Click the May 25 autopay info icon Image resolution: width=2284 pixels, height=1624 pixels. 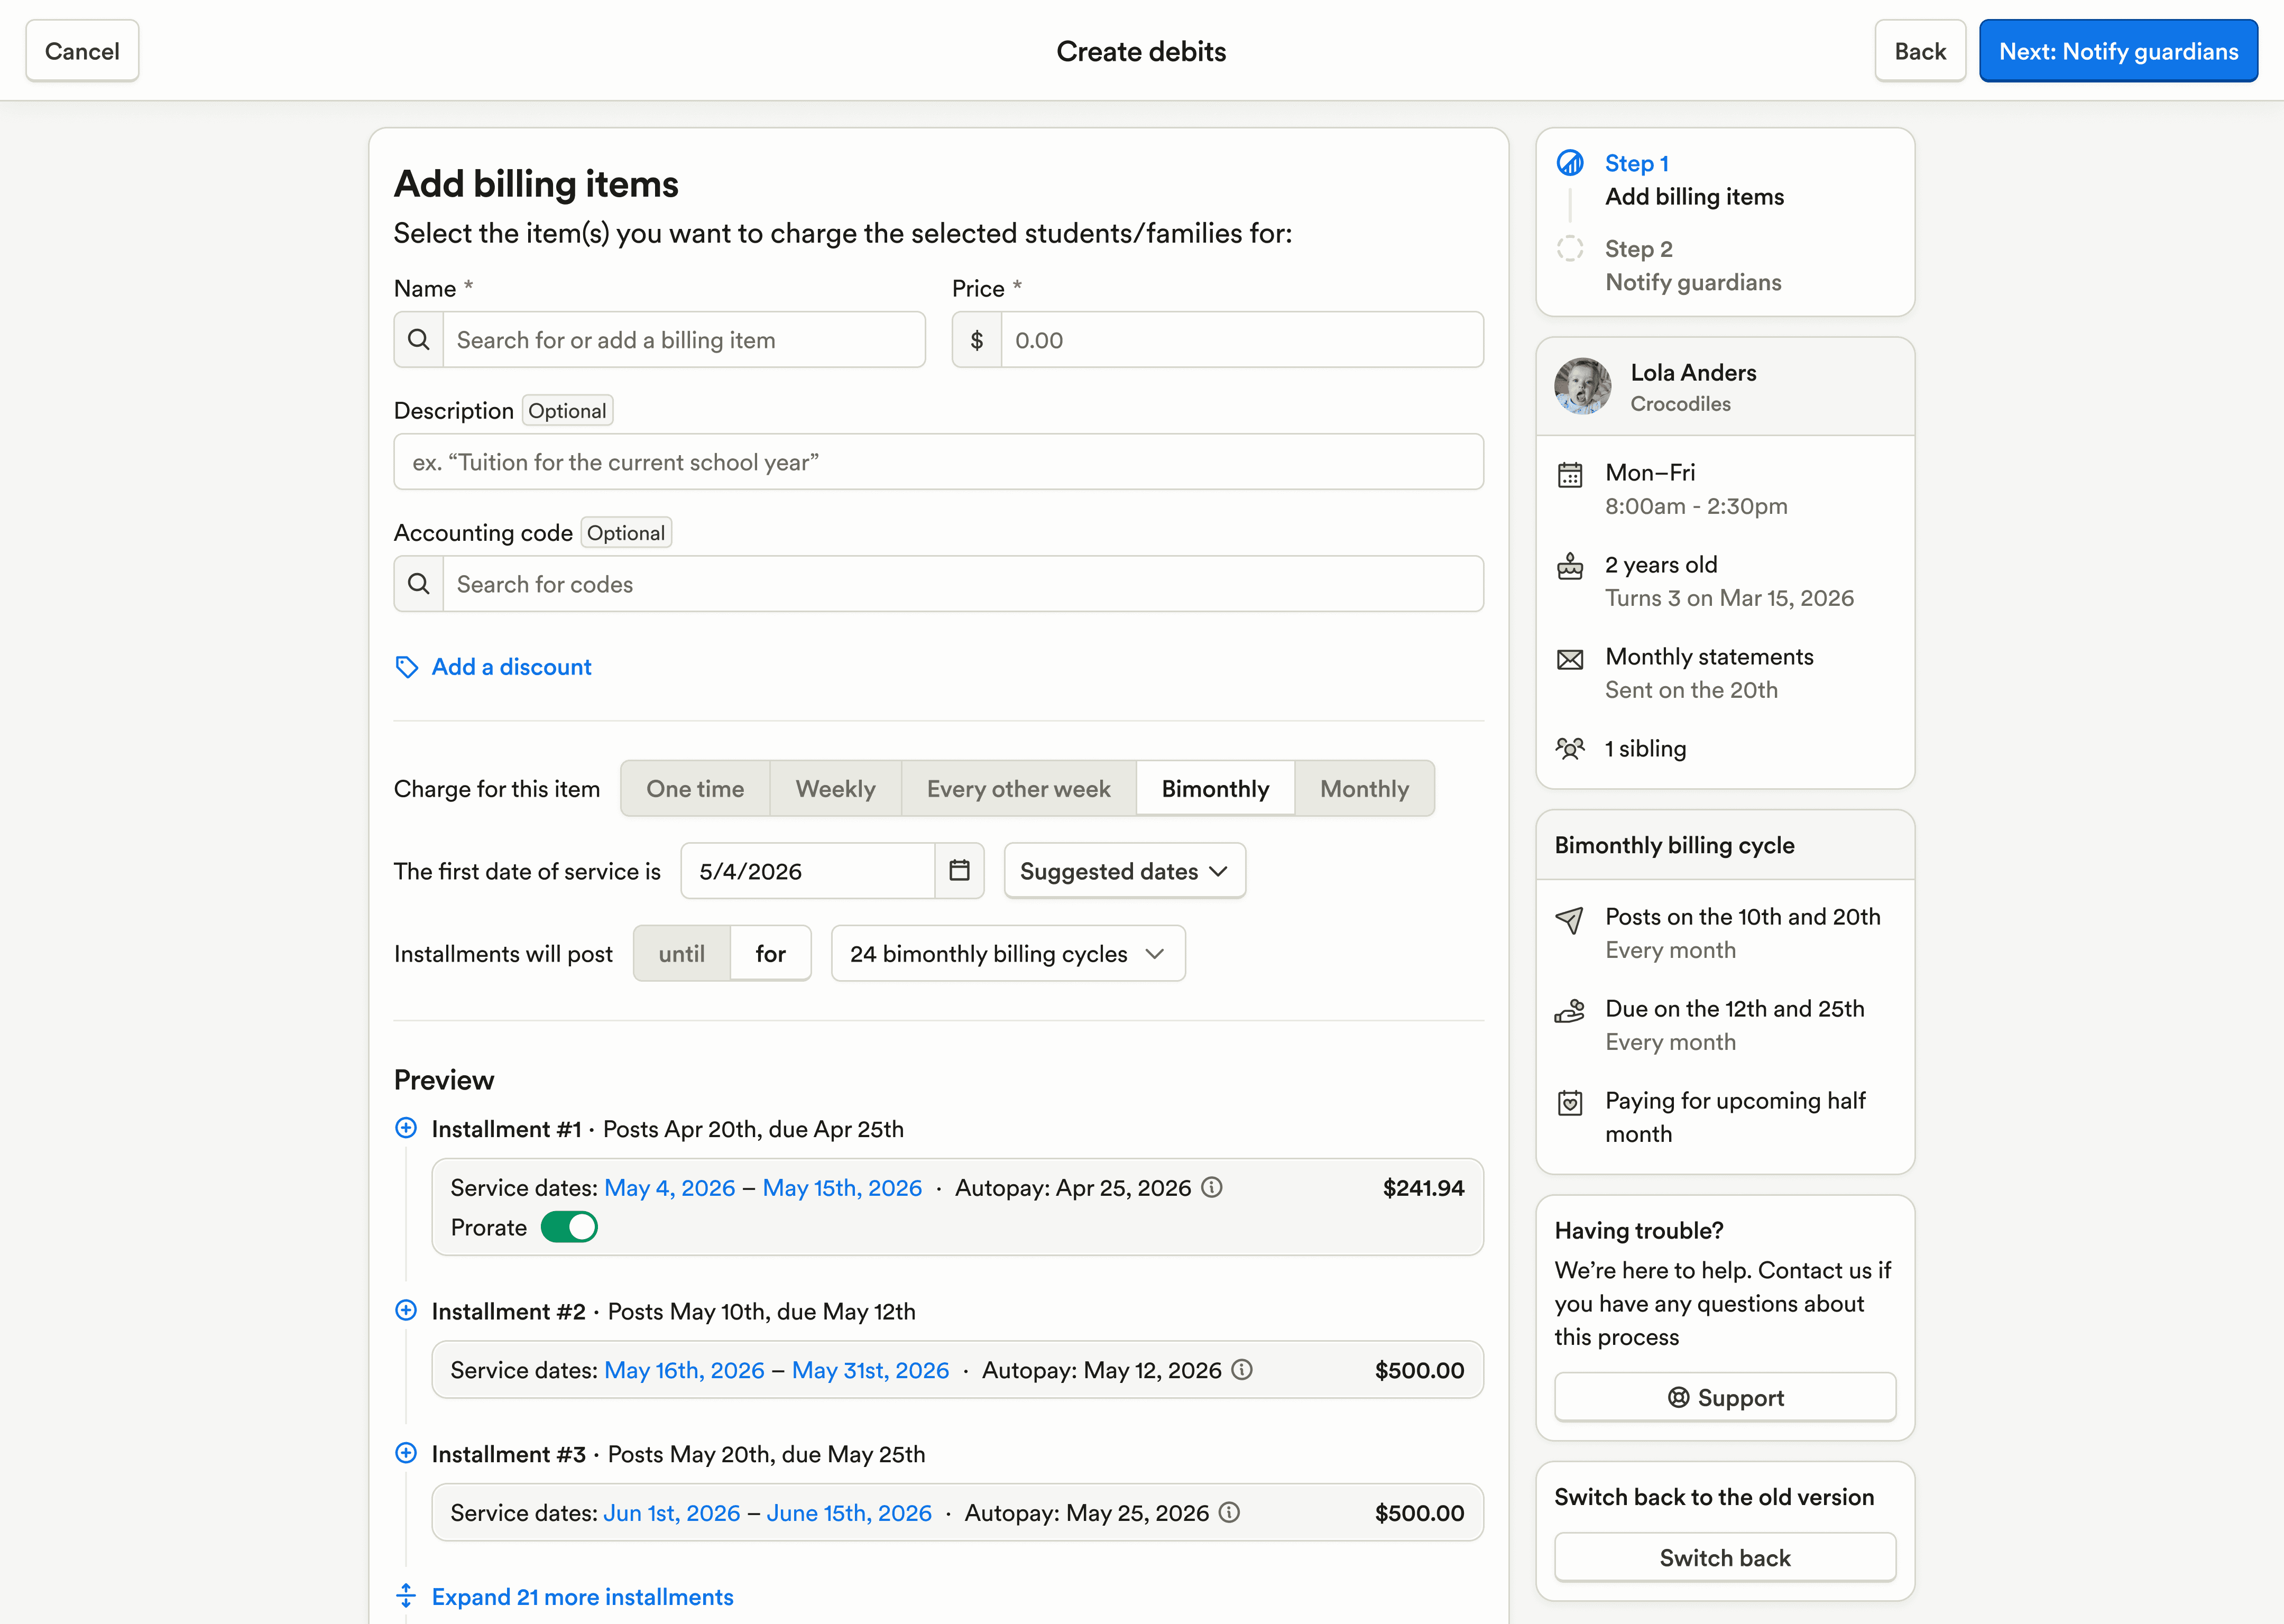(1229, 1512)
